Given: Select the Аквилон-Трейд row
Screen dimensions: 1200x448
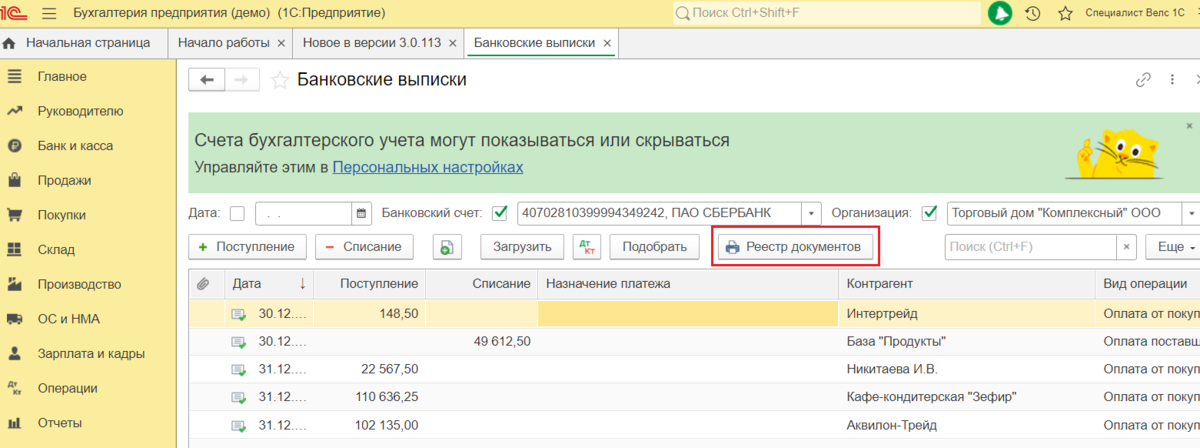Looking at the screenshot, I should 694,425.
